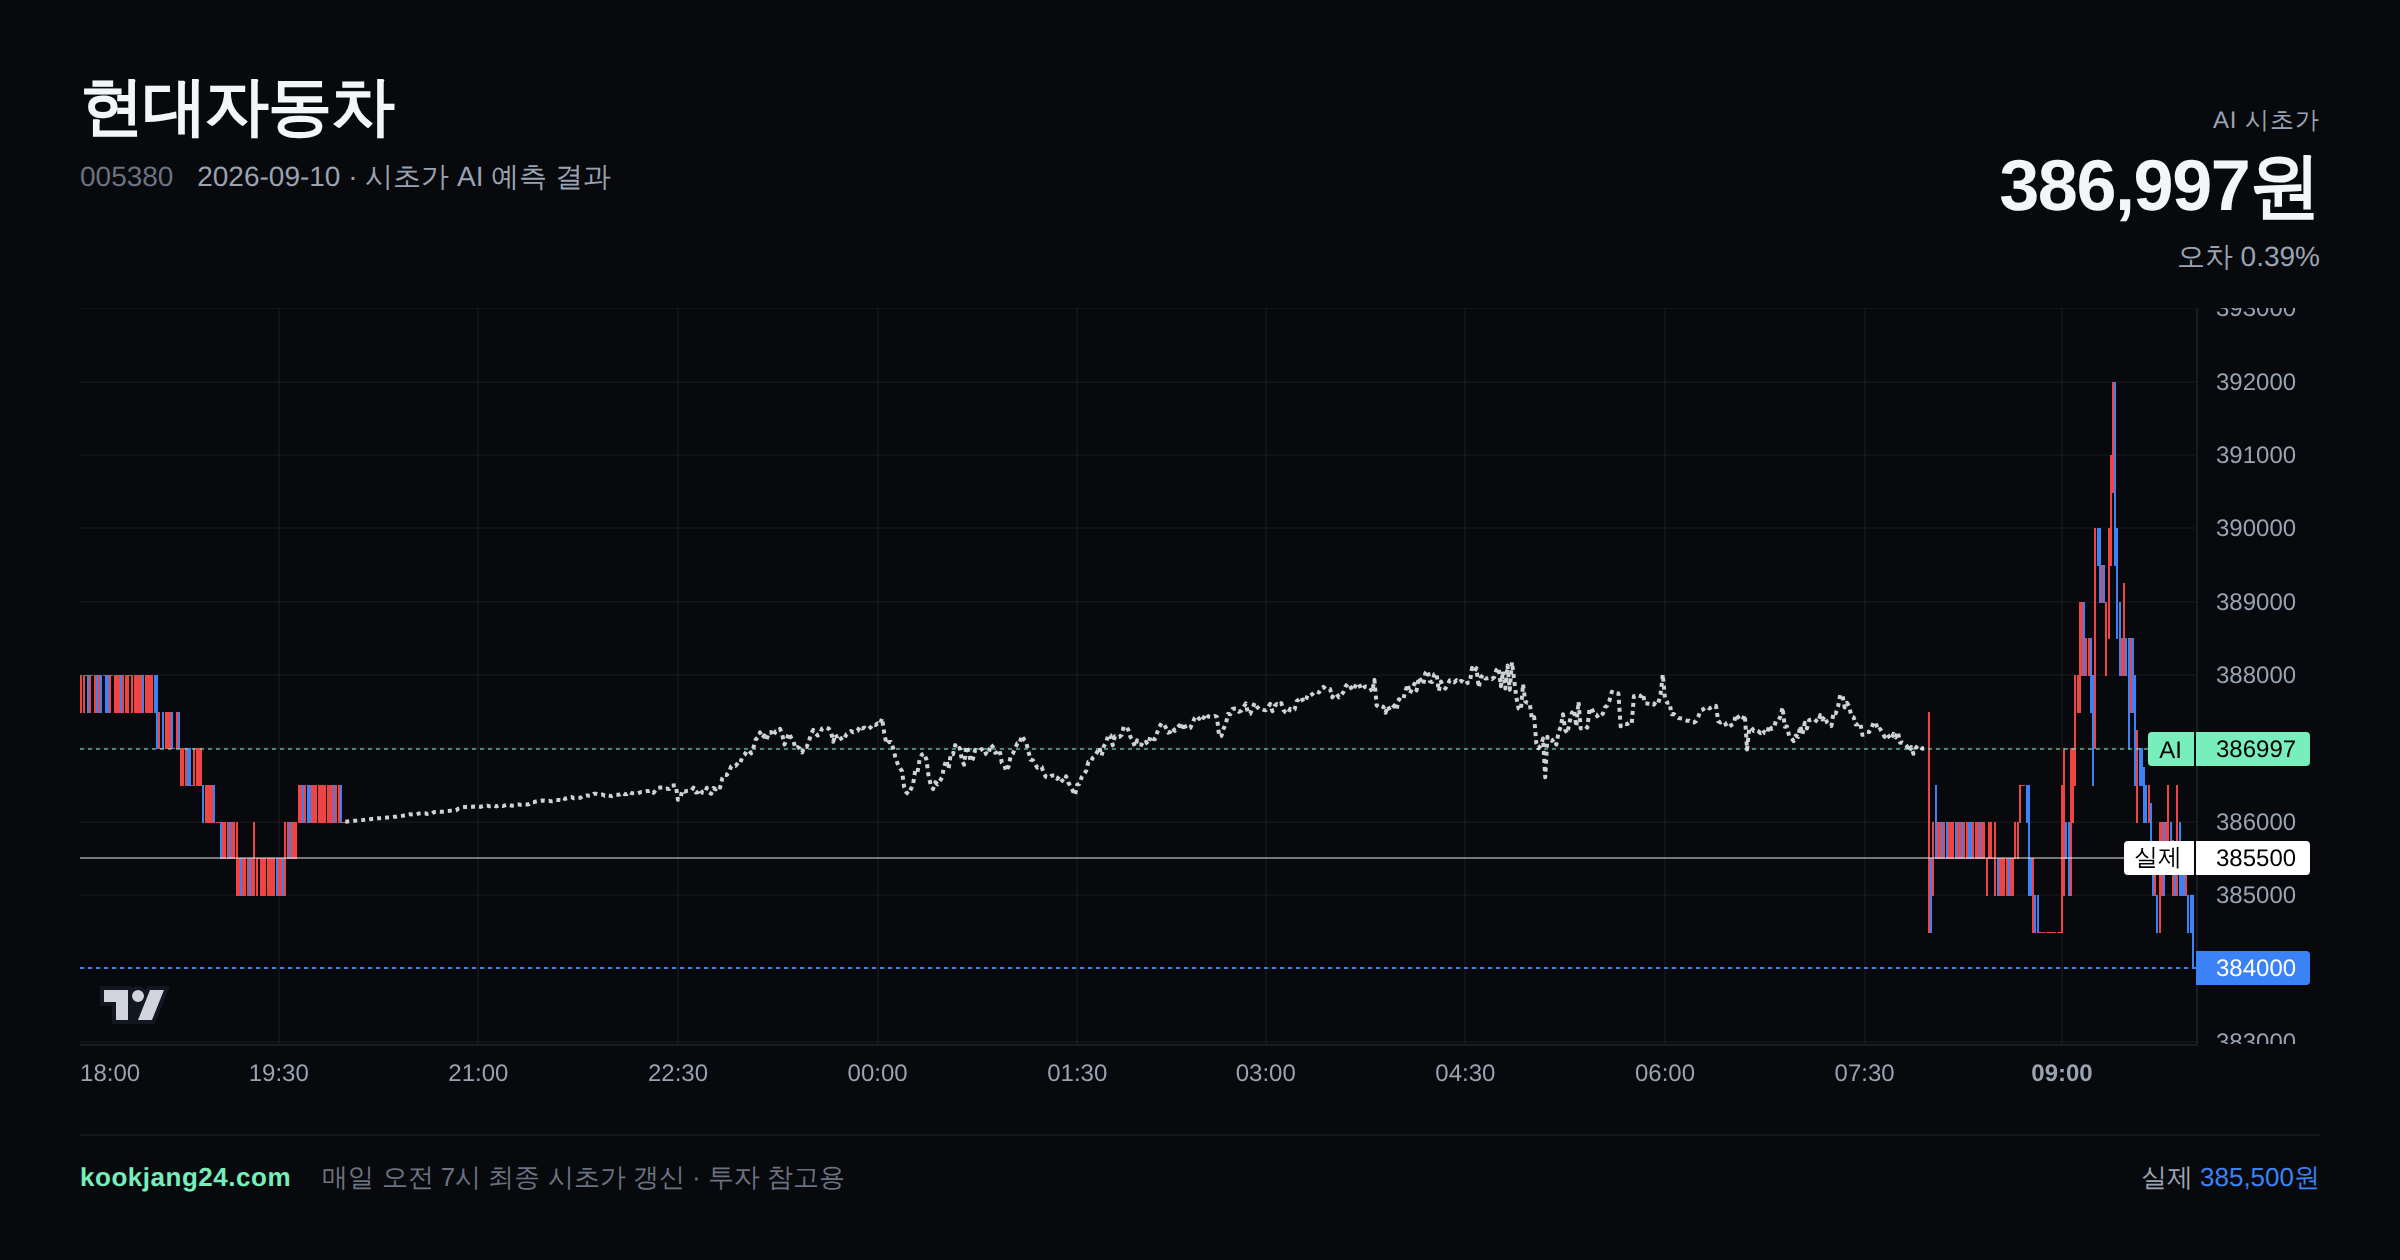Click the 22:30 time axis label

coord(677,1073)
